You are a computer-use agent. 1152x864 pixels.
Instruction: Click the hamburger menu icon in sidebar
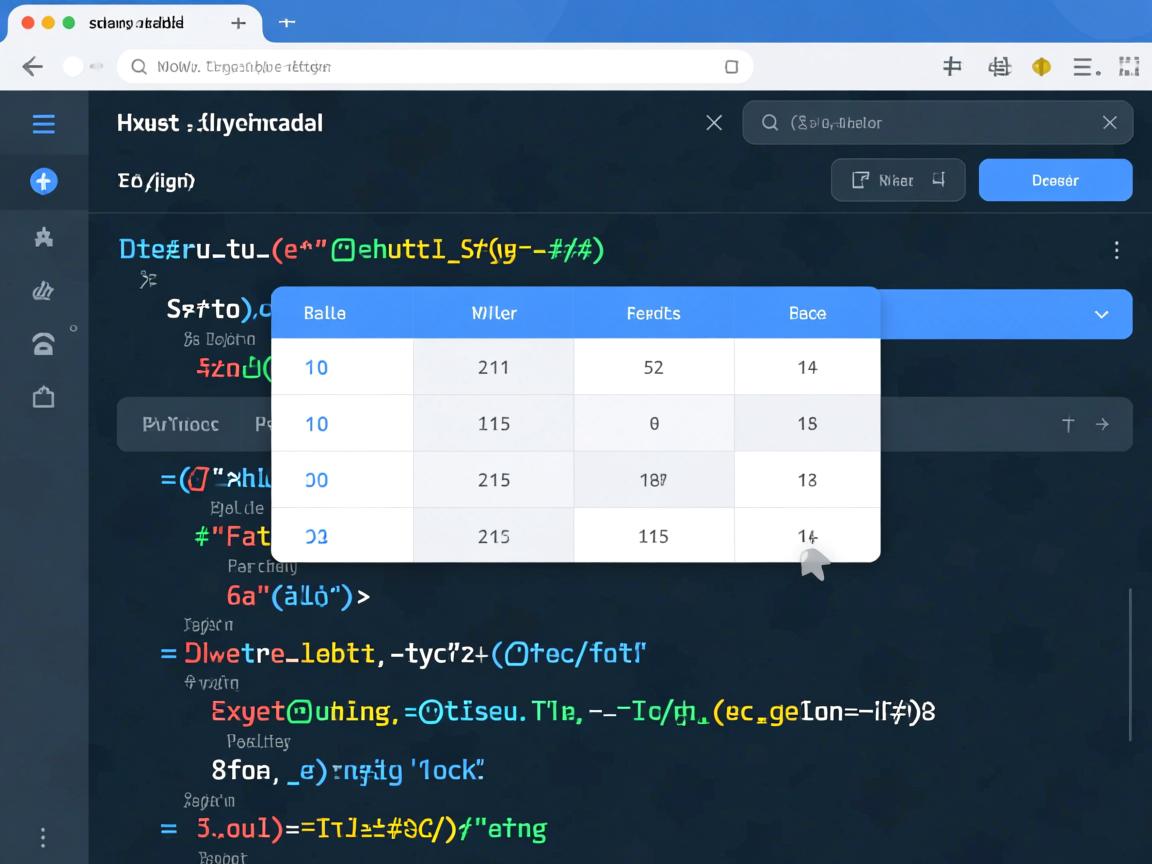pos(43,124)
